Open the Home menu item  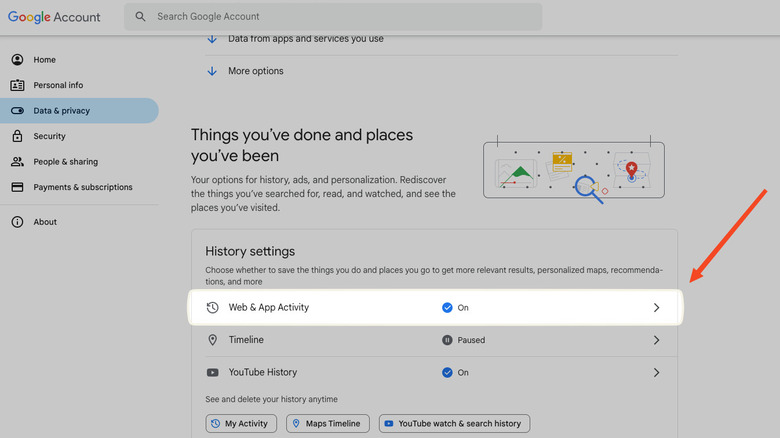44,60
